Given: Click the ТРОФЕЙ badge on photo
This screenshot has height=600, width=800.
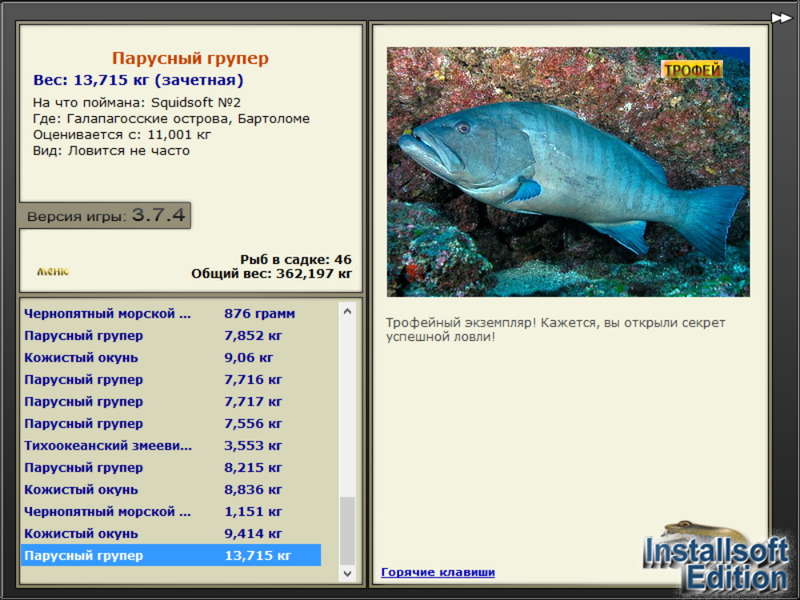Looking at the screenshot, I should pyautogui.click(x=692, y=70).
